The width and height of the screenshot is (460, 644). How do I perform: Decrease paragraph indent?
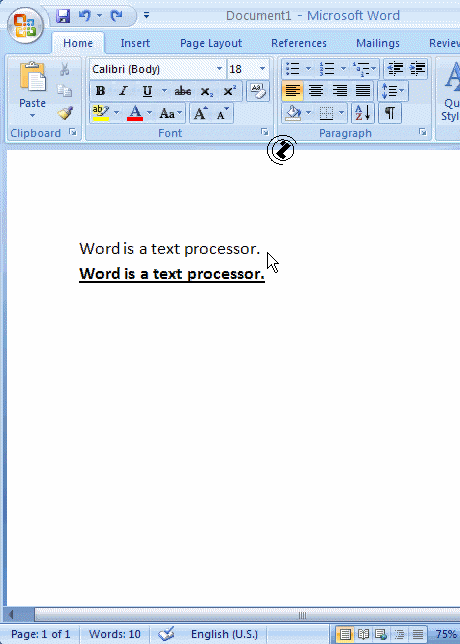pyautogui.click(x=395, y=69)
